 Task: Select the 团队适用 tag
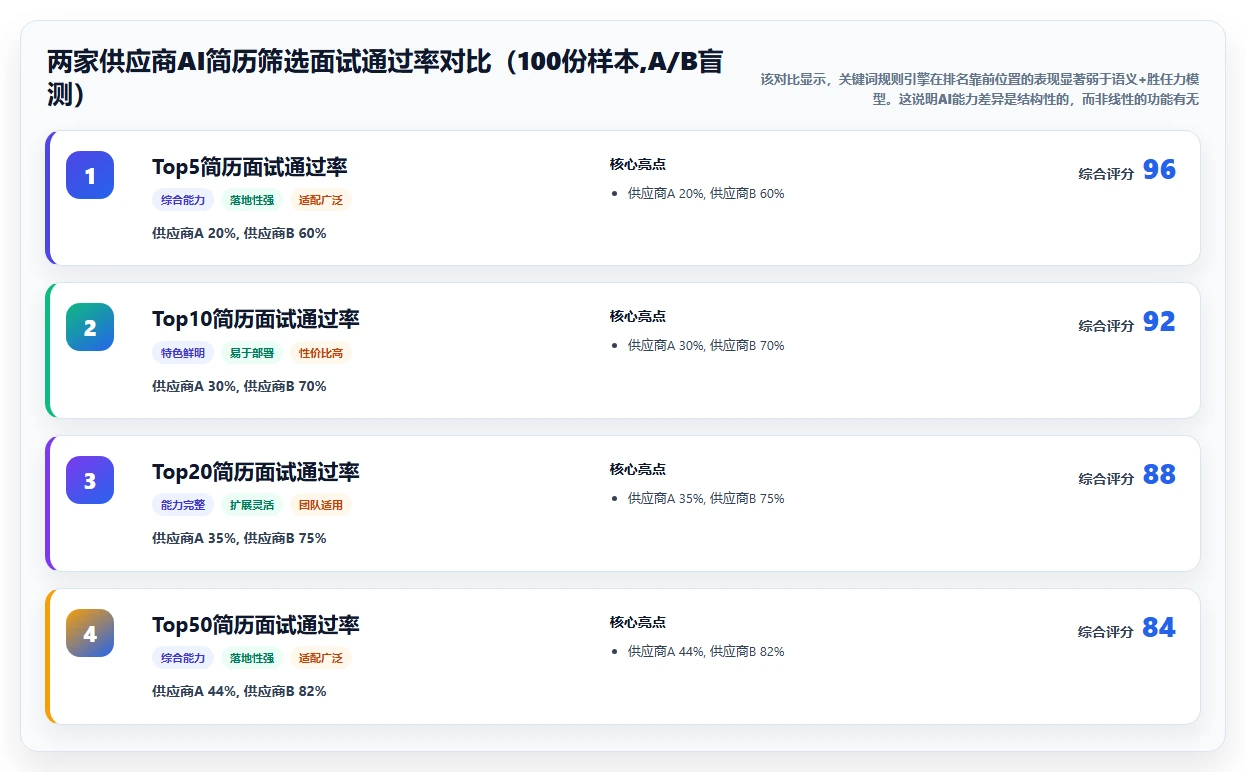click(321, 505)
